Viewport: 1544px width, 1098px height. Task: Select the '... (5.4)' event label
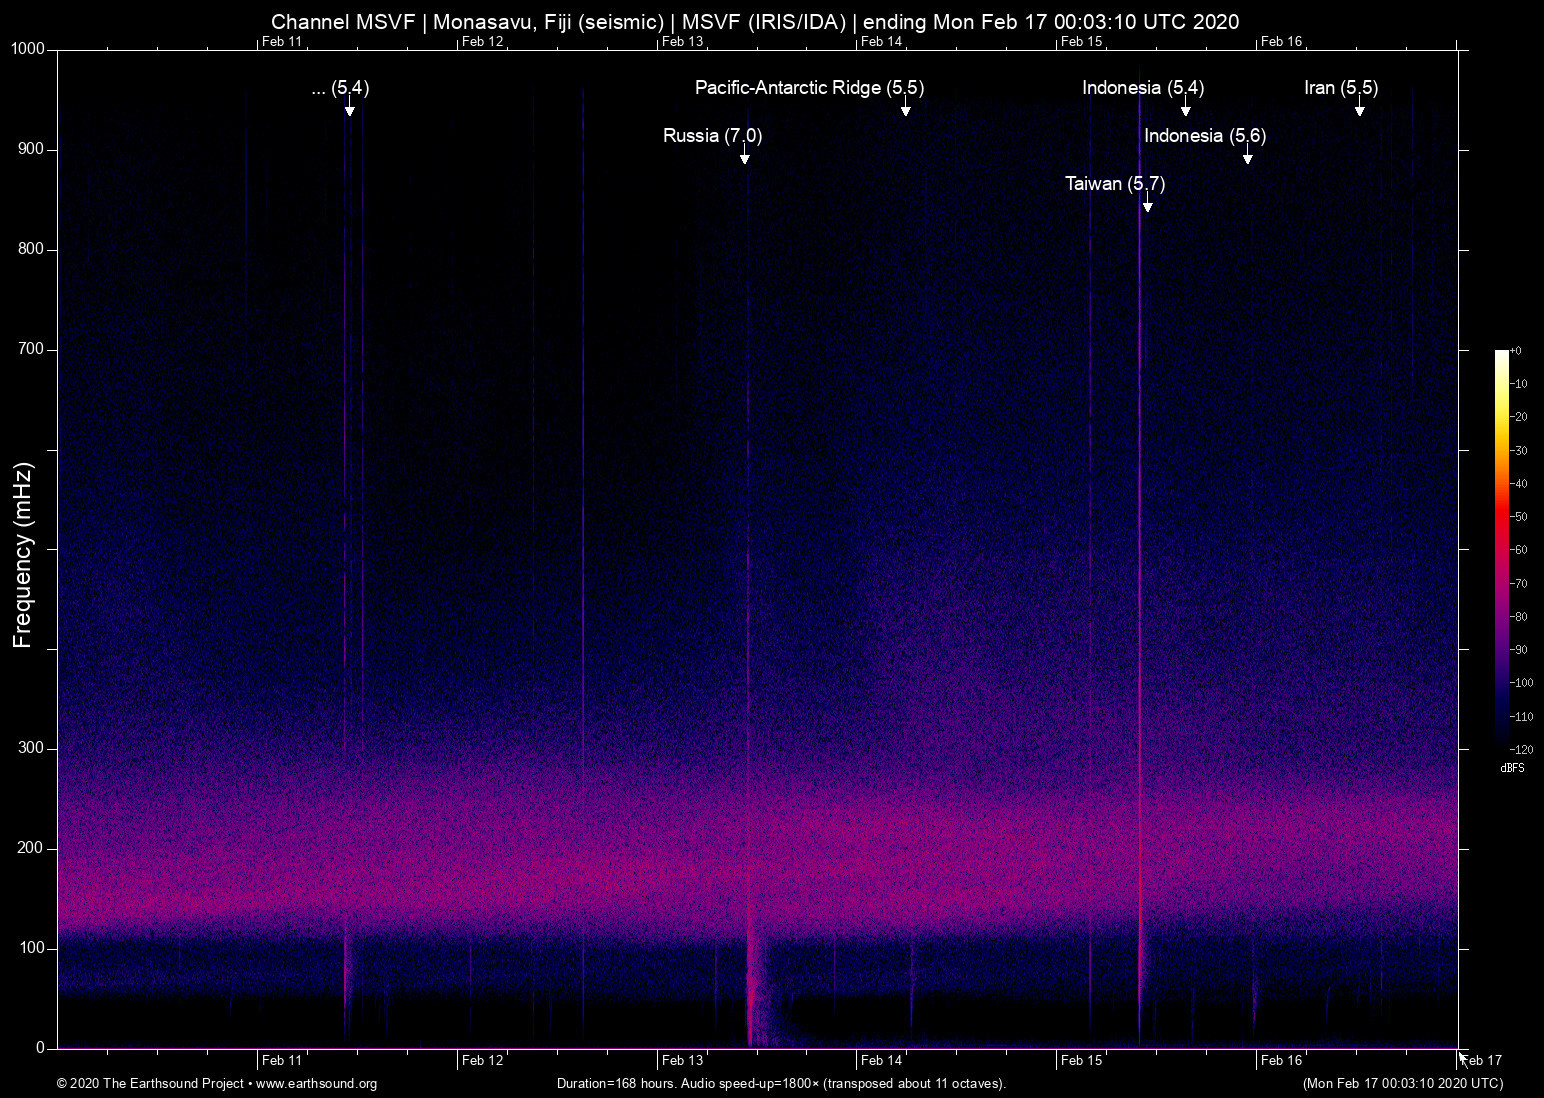tap(340, 88)
